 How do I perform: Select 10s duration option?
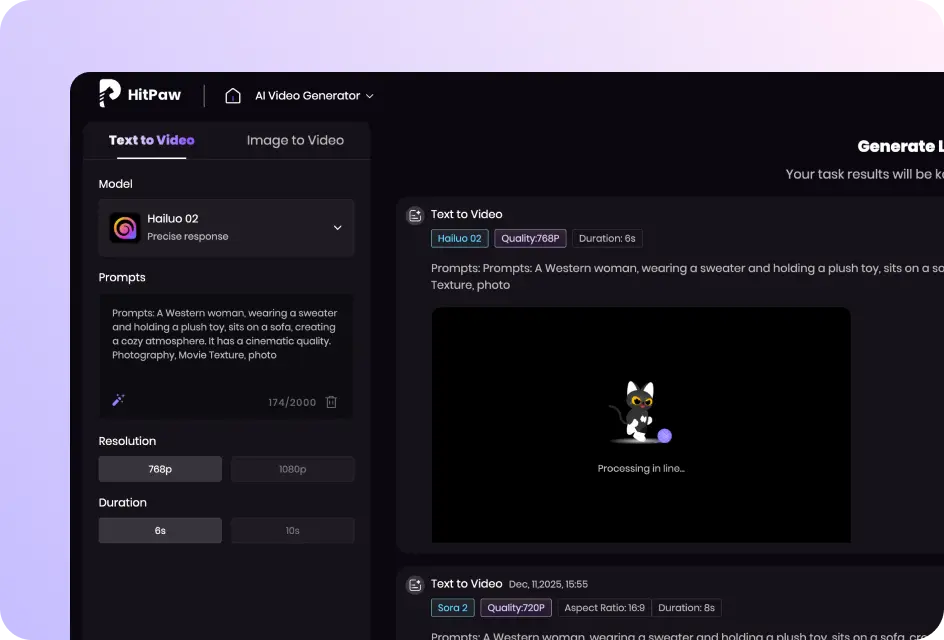292,531
